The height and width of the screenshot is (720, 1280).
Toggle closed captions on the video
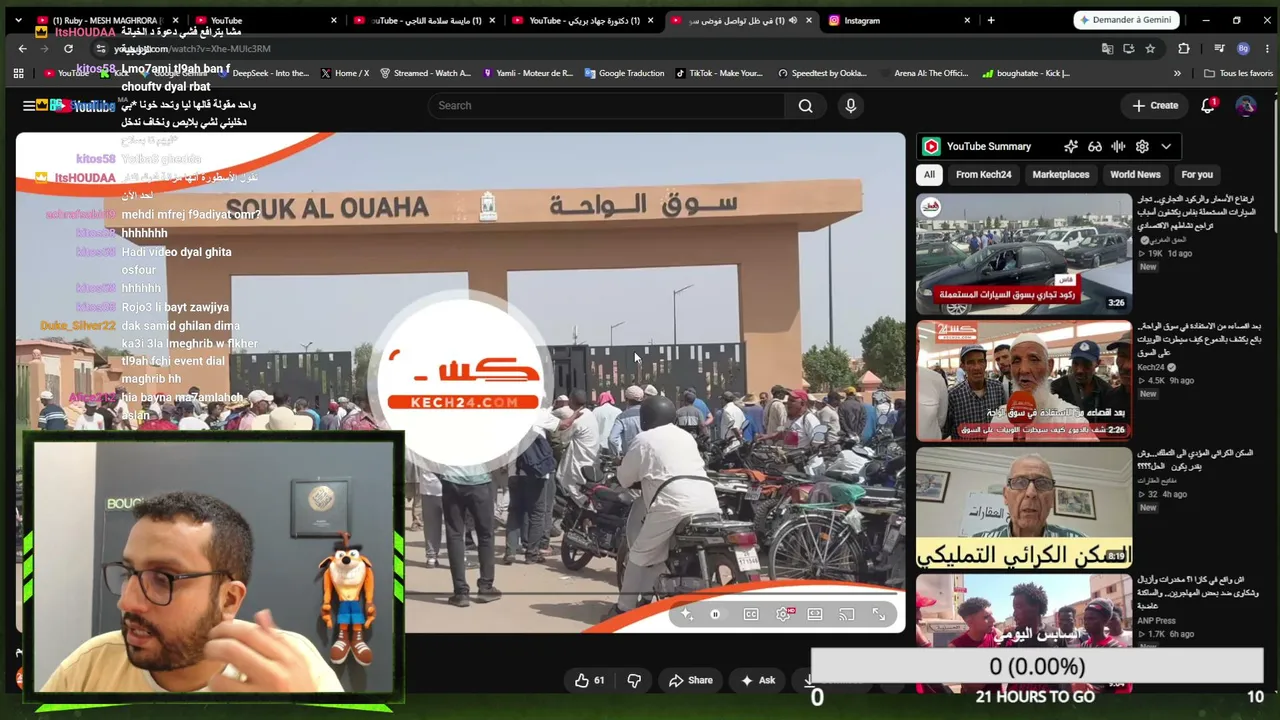[751, 614]
